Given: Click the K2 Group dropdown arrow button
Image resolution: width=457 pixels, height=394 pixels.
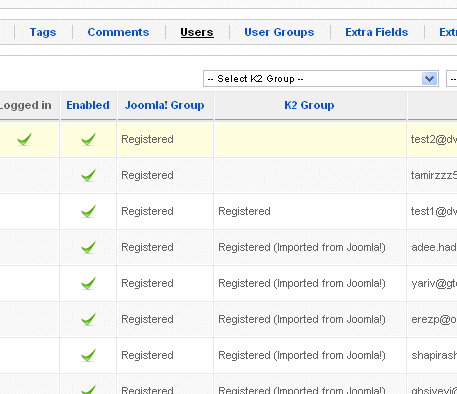Looking at the screenshot, I should [429, 79].
